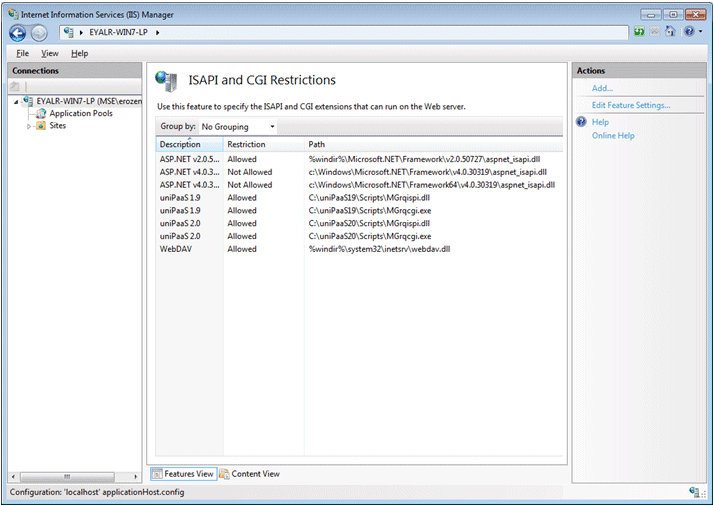714x506 pixels.
Task: Expand the breadcrumb arrow after EYALR-WIN7-LP
Action: [x=158, y=32]
